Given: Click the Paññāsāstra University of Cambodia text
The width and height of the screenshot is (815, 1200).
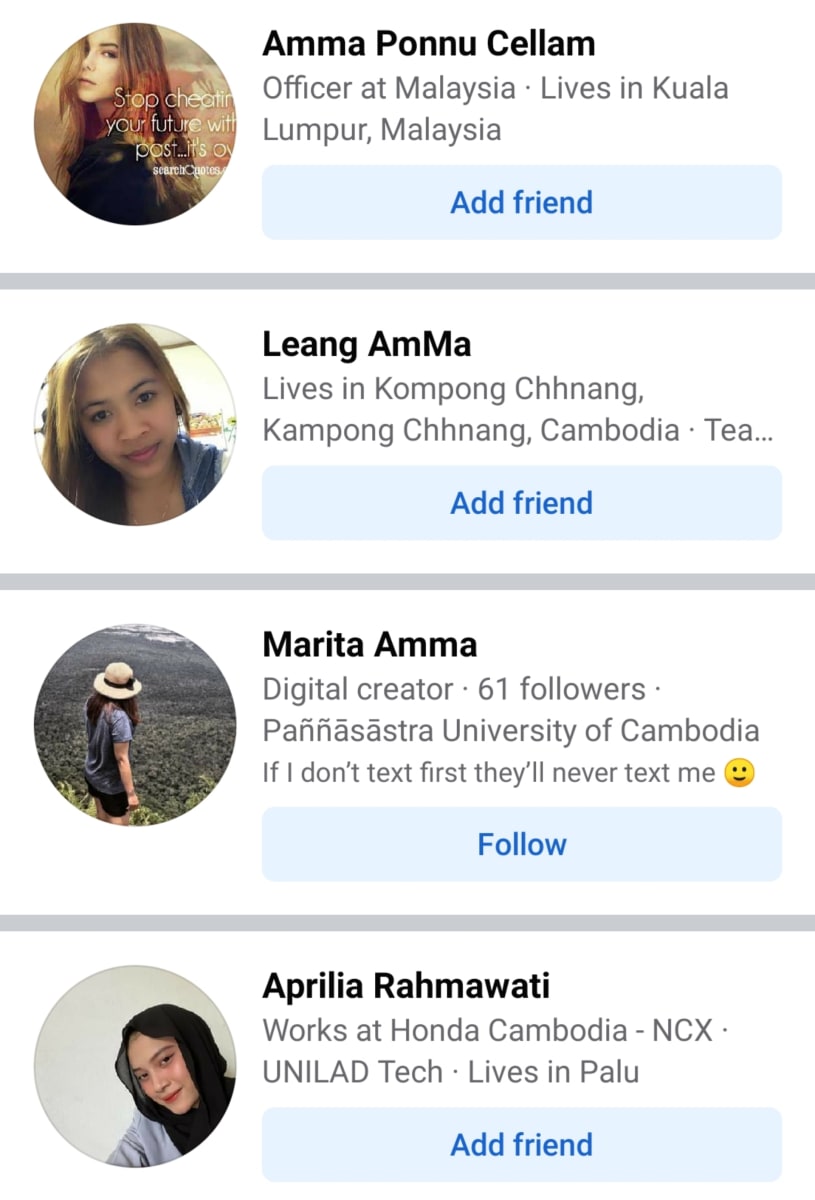Looking at the screenshot, I should [x=511, y=731].
